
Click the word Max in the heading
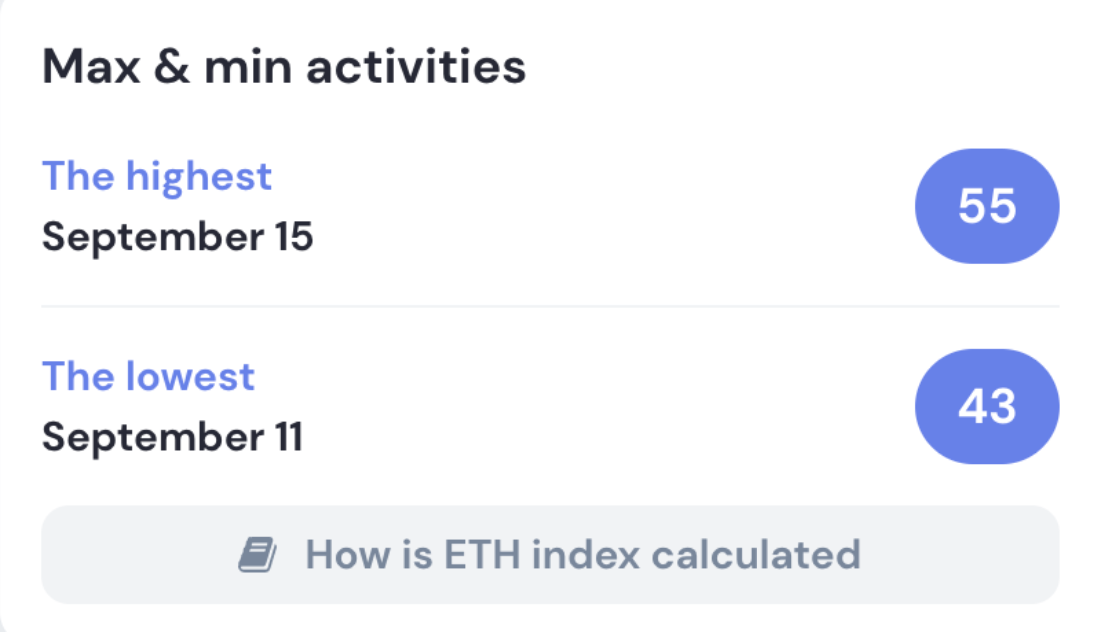[91, 67]
